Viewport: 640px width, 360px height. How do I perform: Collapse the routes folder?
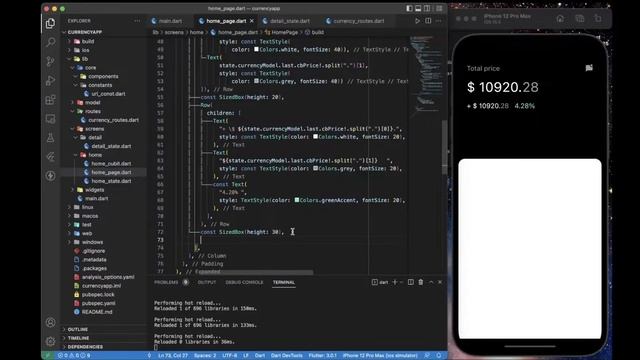point(93,111)
